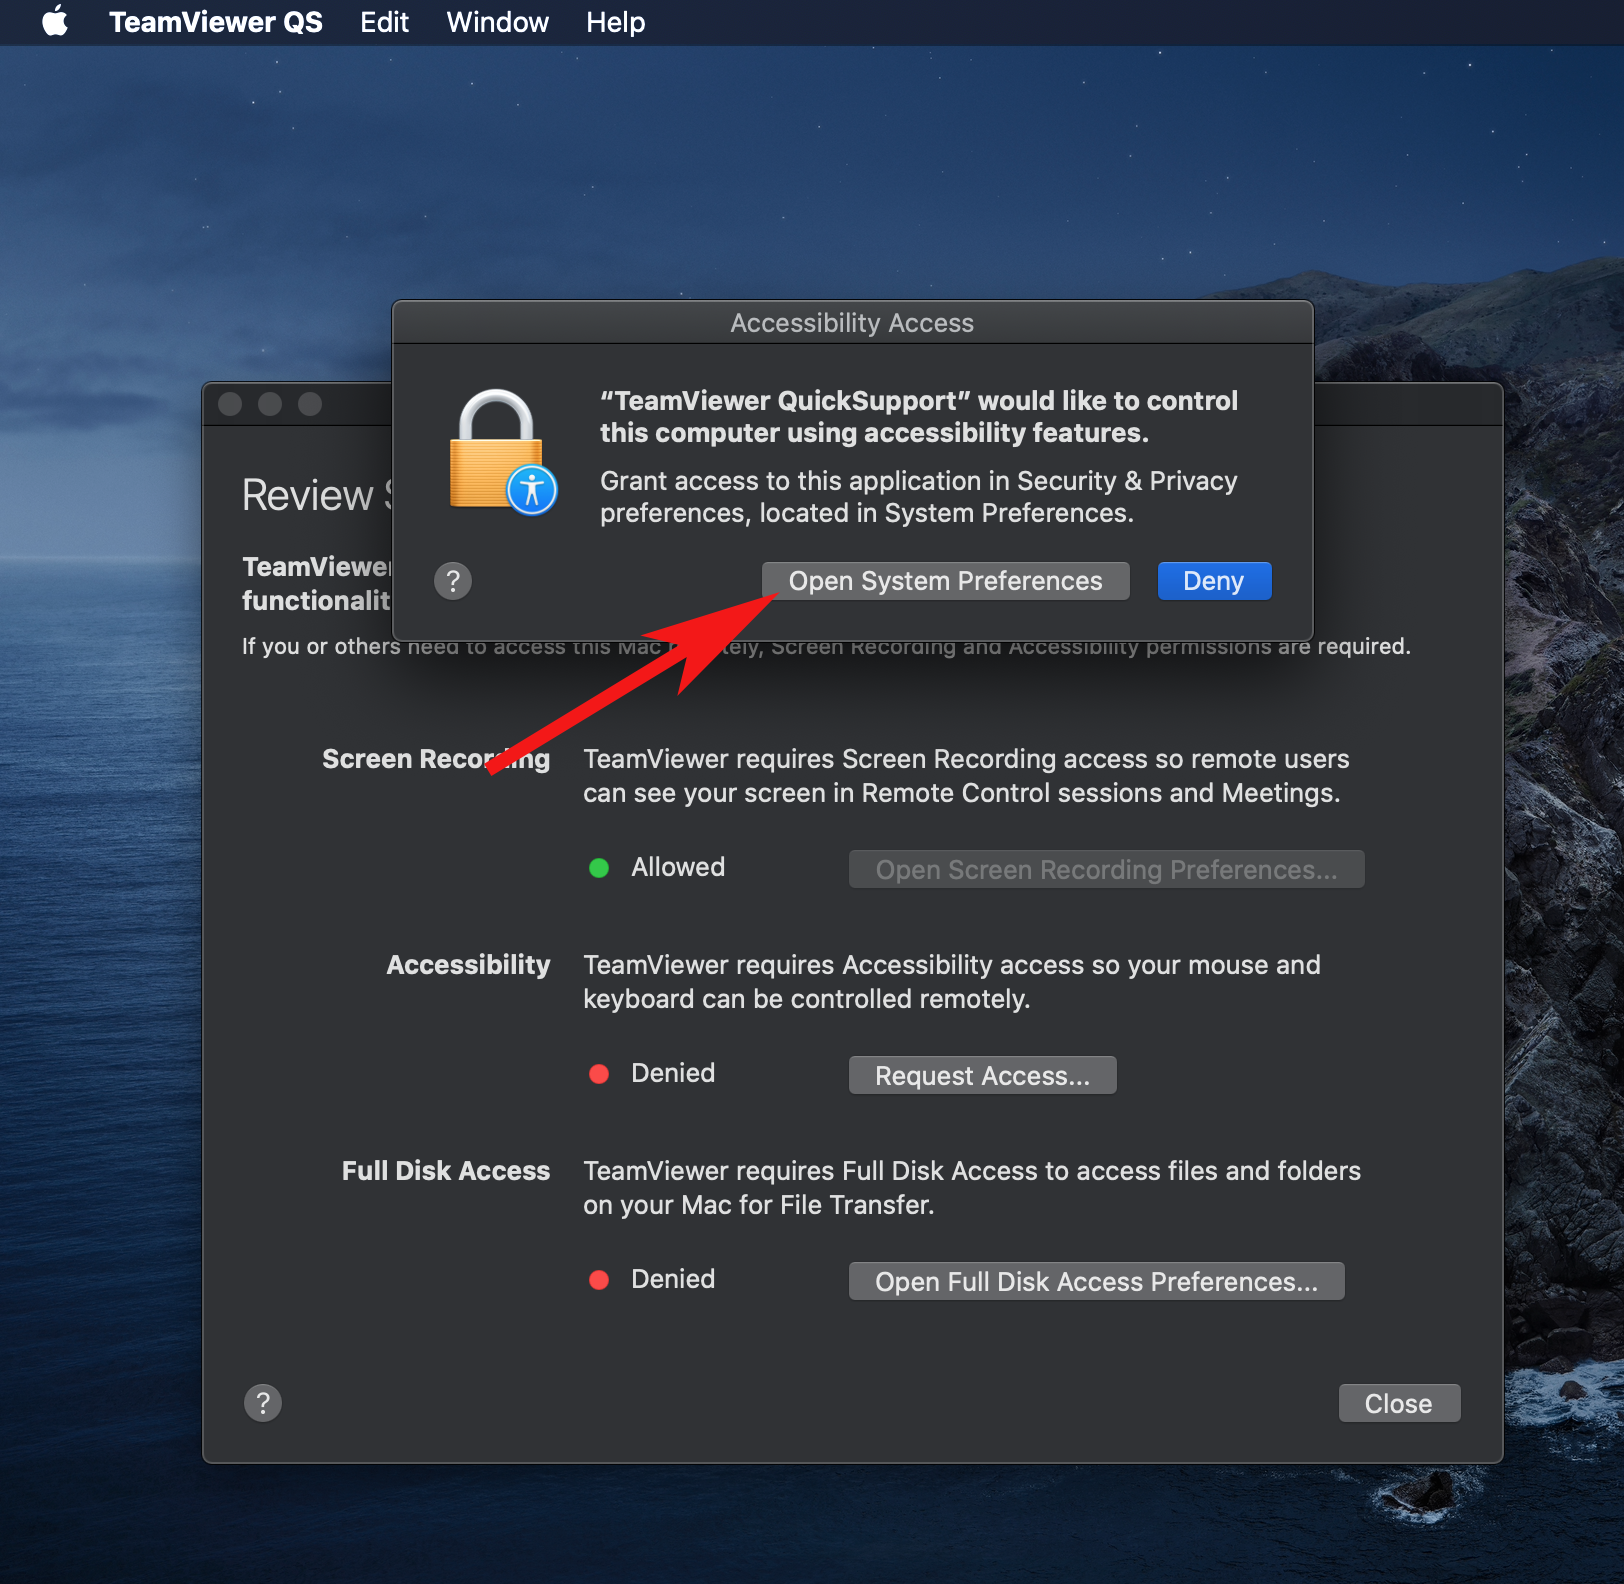Viewport: 1624px width, 1584px height.
Task: Open Full Disk Access Preferences
Action: tap(1096, 1281)
